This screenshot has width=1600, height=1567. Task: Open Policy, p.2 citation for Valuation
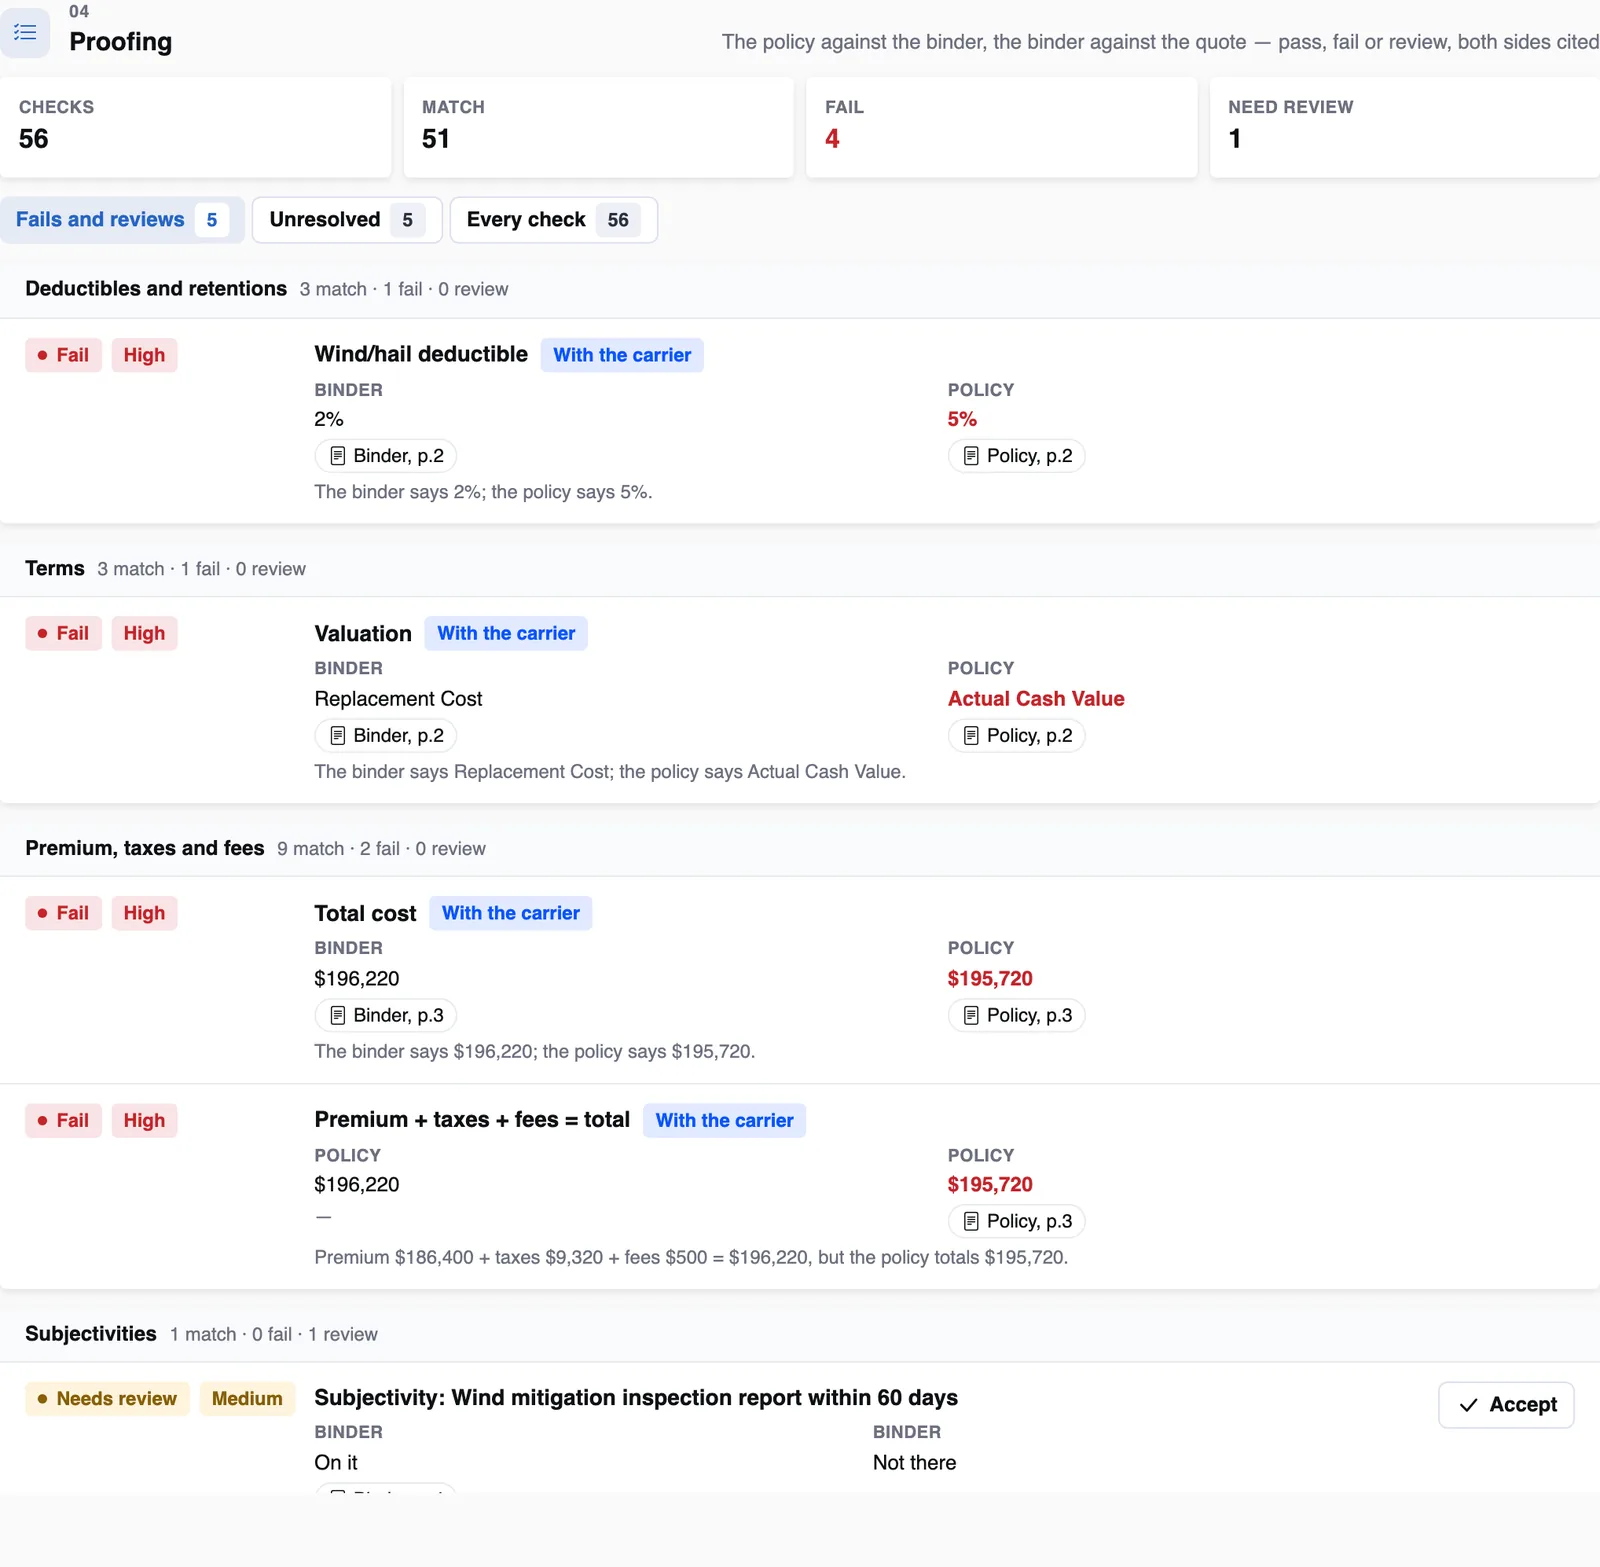tap(1017, 736)
